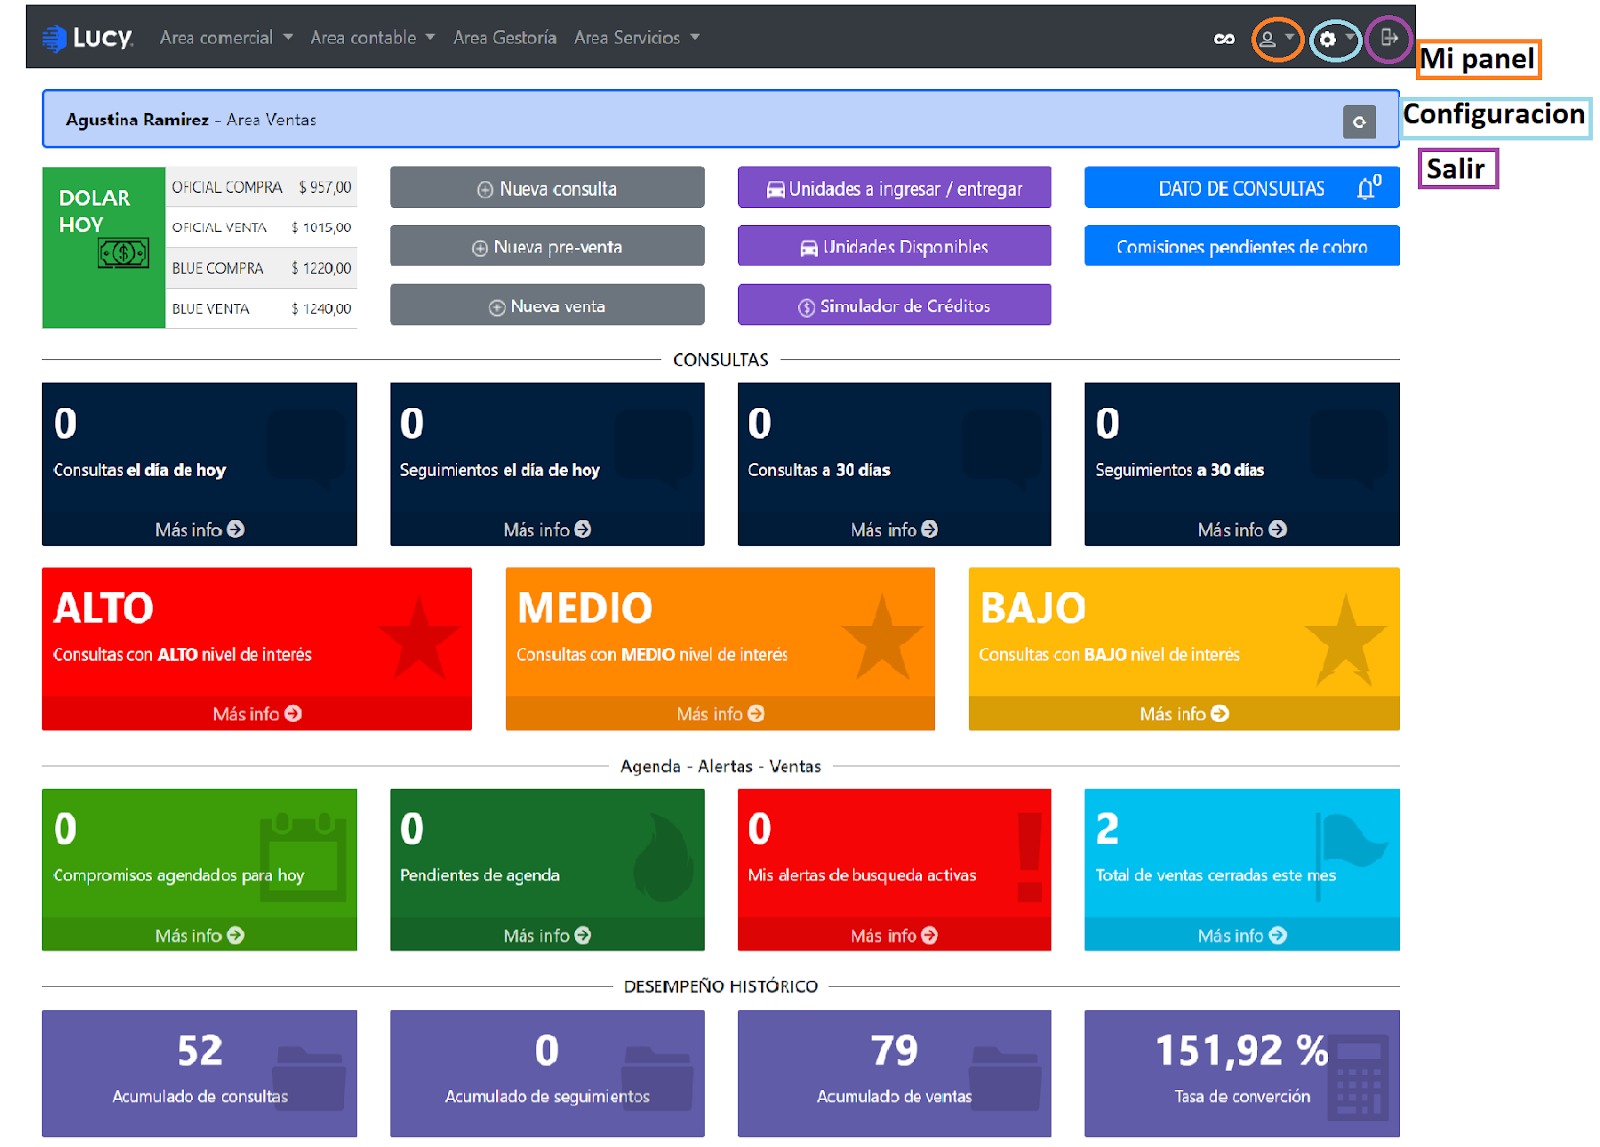Click arrow icon under Consultas el día de hoy
This screenshot has height=1147, width=1600.
[236, 529]
